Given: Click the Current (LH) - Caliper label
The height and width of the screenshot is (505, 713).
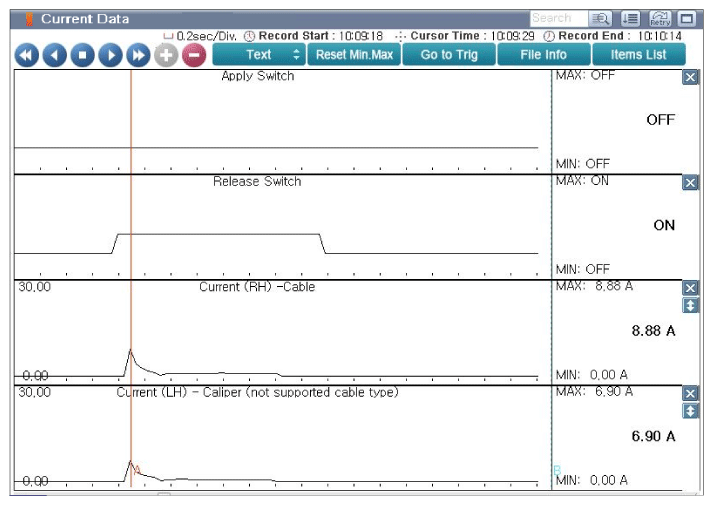Looking at the screenshot, I should click(x=257, y=392).
